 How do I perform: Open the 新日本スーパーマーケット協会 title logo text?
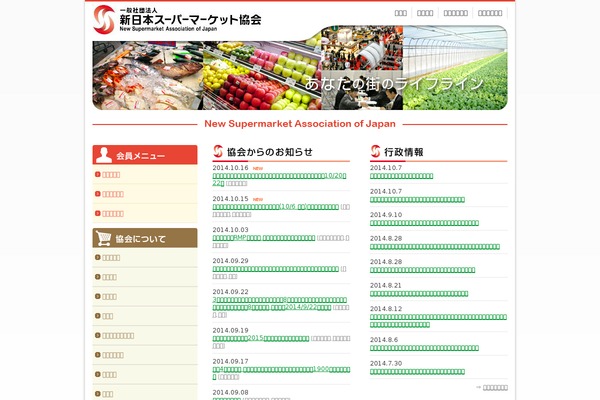pyautogui.click(x=190, y=19)
